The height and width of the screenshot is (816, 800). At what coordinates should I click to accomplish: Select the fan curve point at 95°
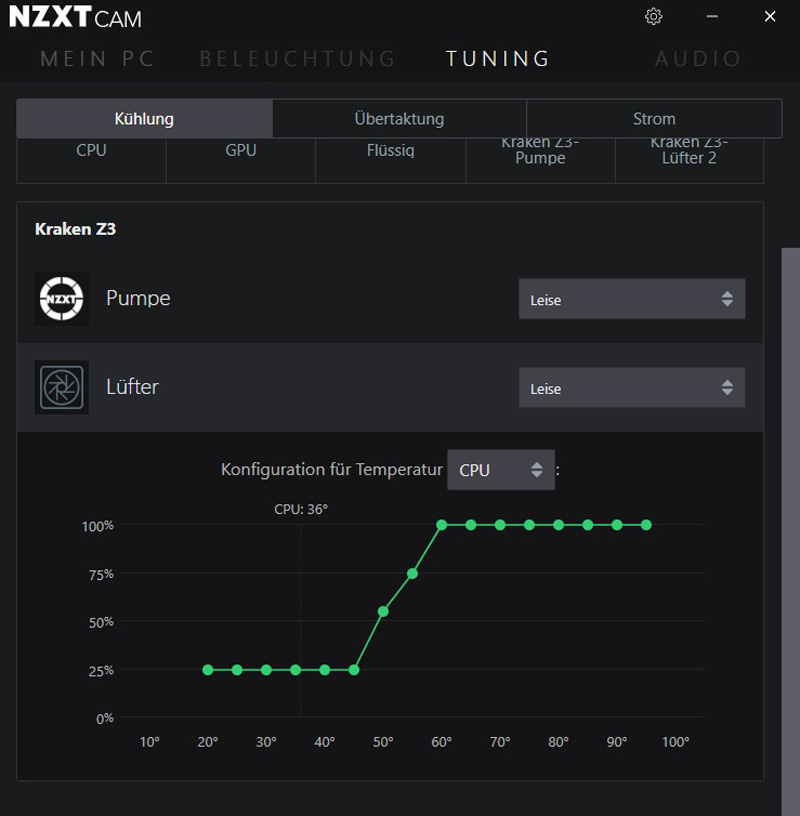(x=646, y=525)
